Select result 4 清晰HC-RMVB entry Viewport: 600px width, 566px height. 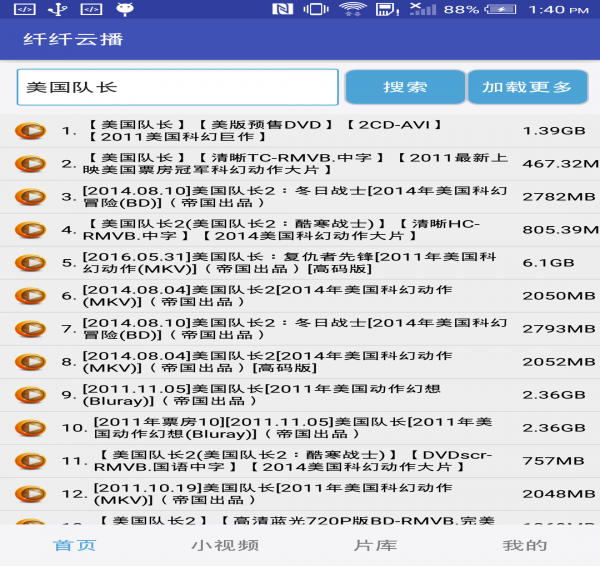(281, 230)
